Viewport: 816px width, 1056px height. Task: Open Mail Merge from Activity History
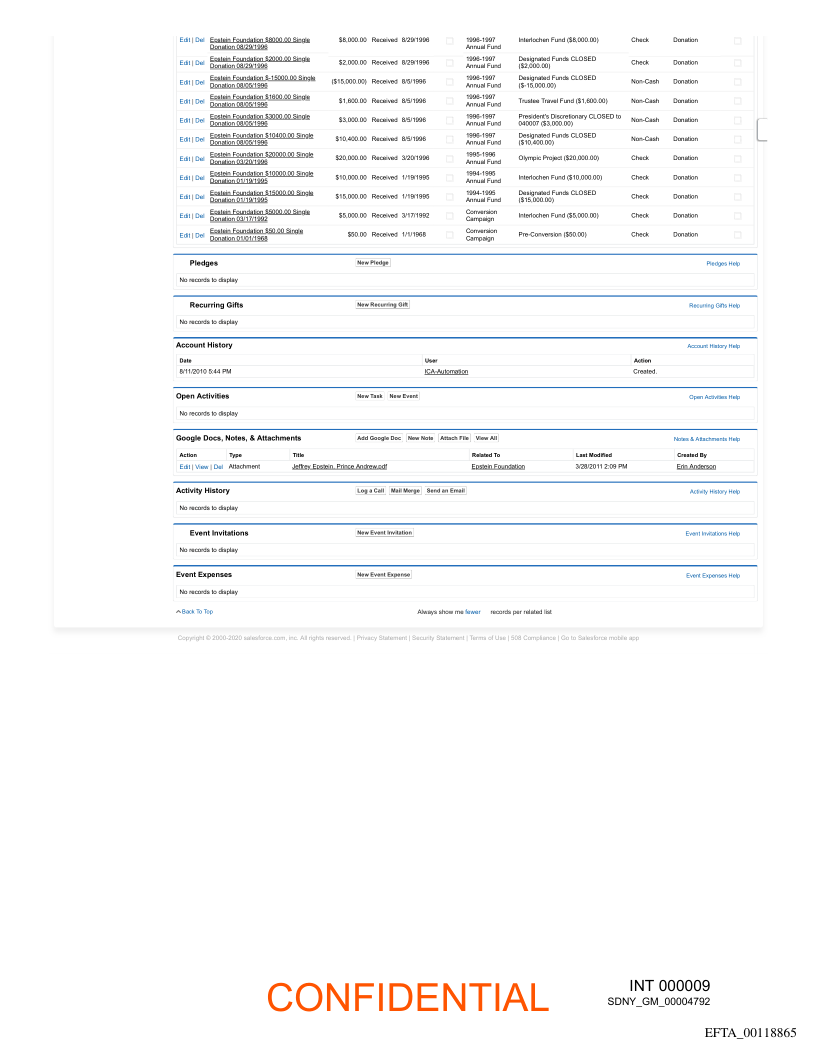[405, 491]
